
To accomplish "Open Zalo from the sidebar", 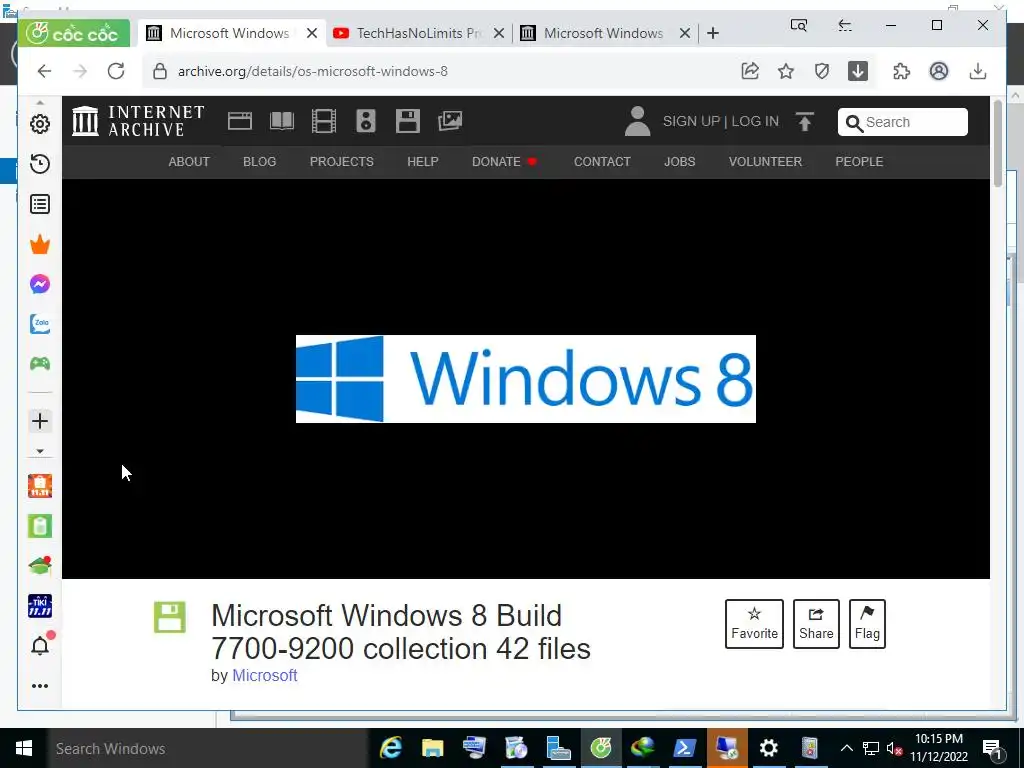I will (x=40, y=324).
